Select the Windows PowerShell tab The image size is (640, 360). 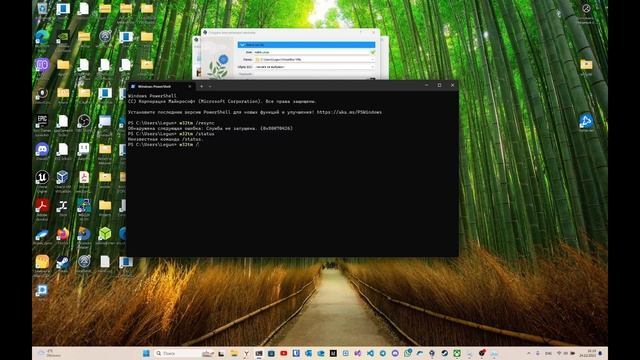(160, 86)
